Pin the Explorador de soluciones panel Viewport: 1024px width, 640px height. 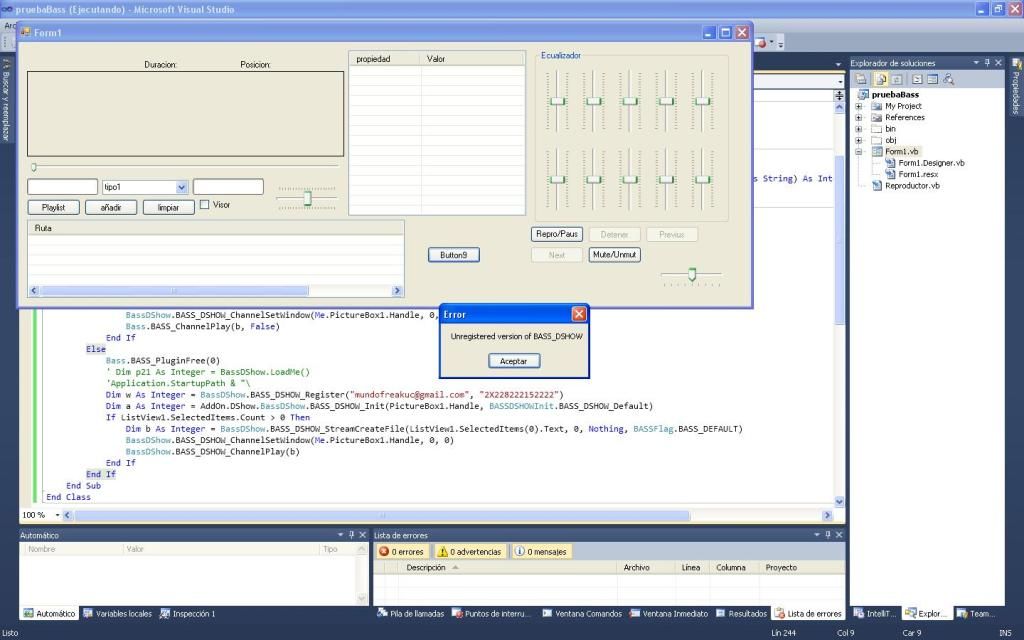(x=987, y=63)
